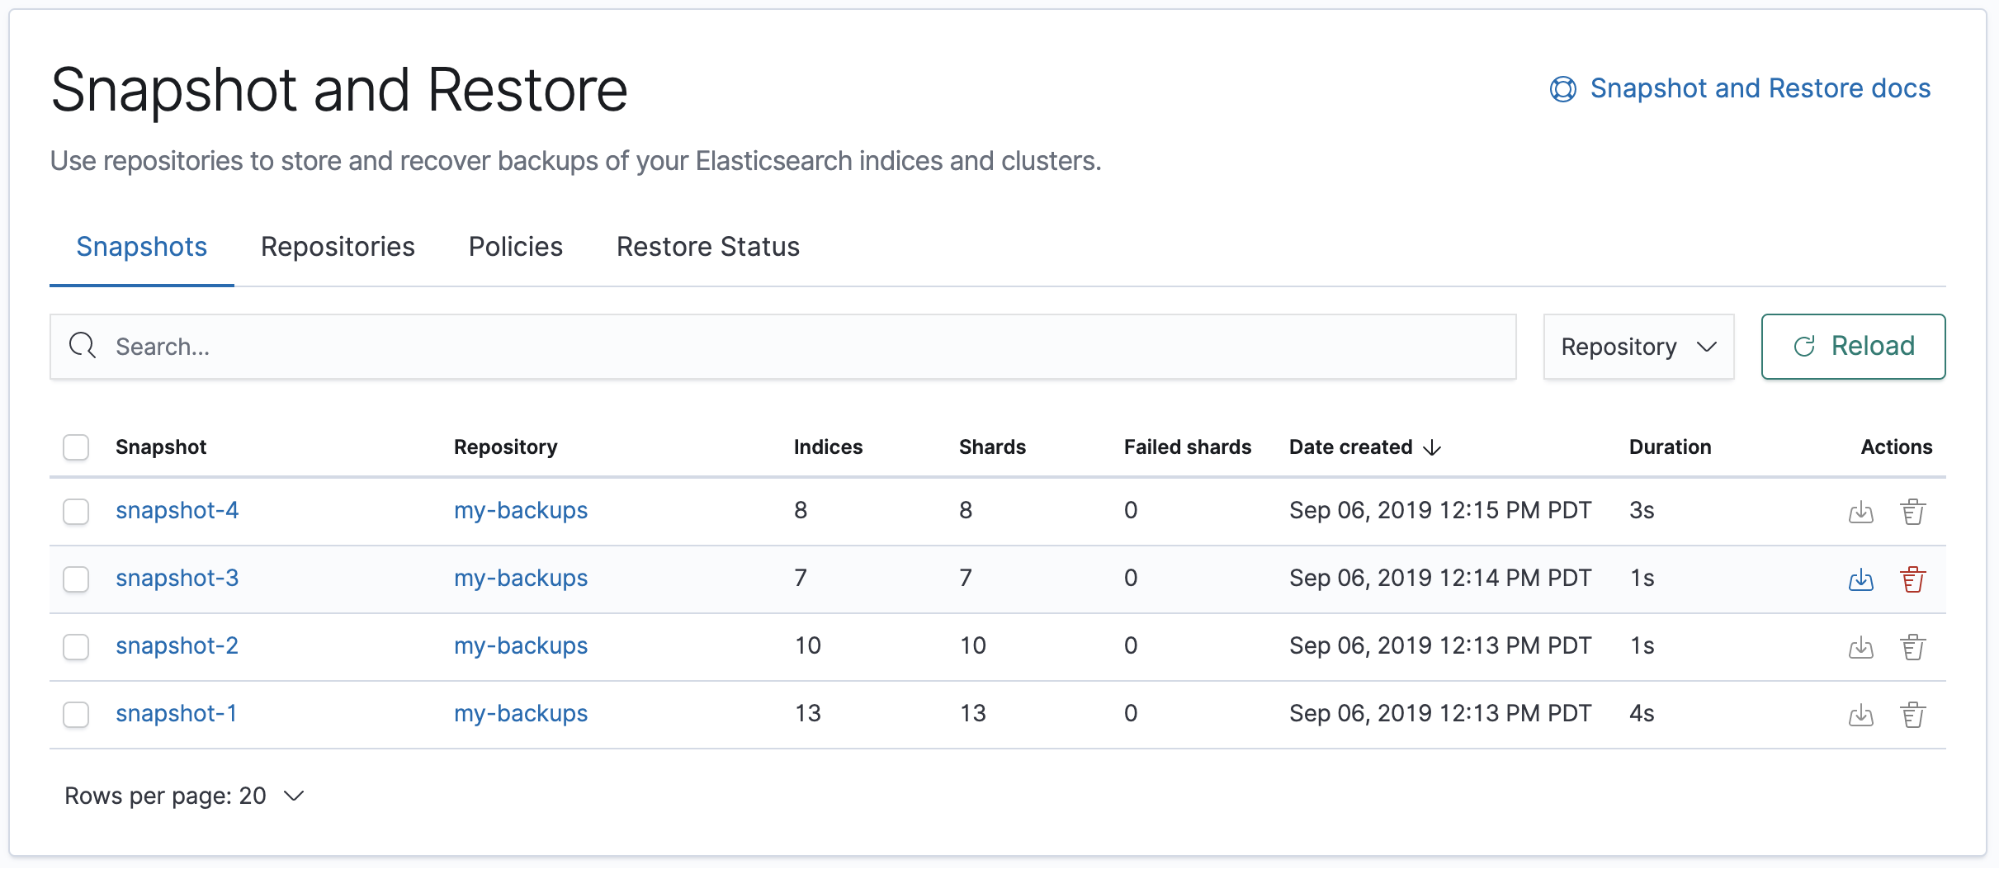The width and height of the screenshot is (1999, 869).
Task: Click the red trash icon for snapshot-3
Action: tap(1912, 580)
